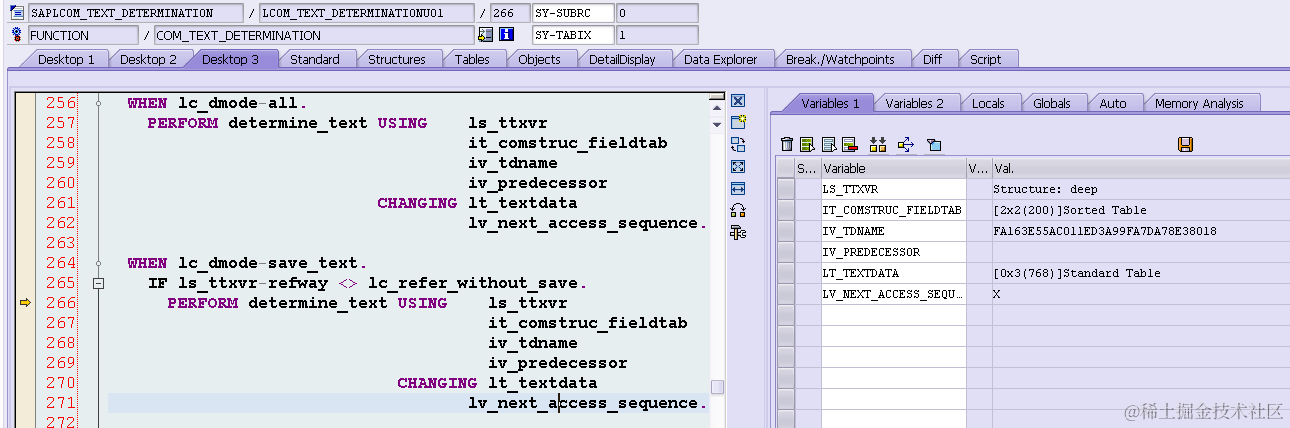1290x428 pixels.
Task: Click the list icon with red bar
Action: (x=849, y=145)
